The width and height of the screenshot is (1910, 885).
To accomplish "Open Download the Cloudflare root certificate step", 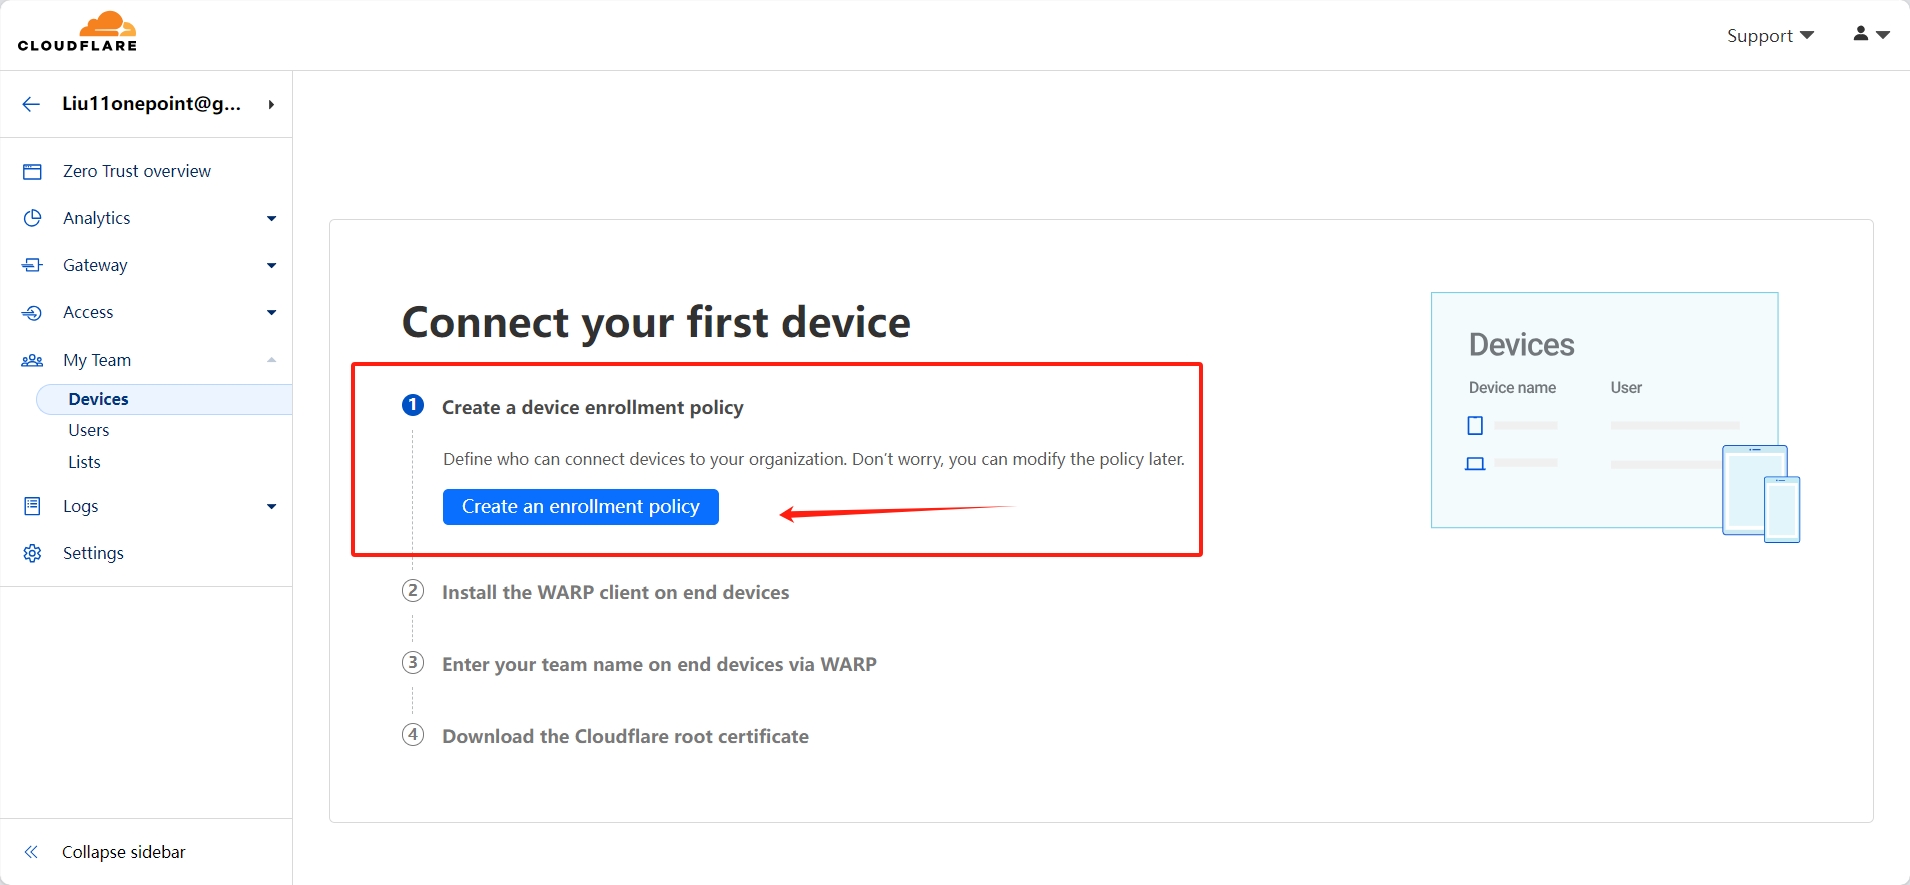I will click(x=625, y=736).
